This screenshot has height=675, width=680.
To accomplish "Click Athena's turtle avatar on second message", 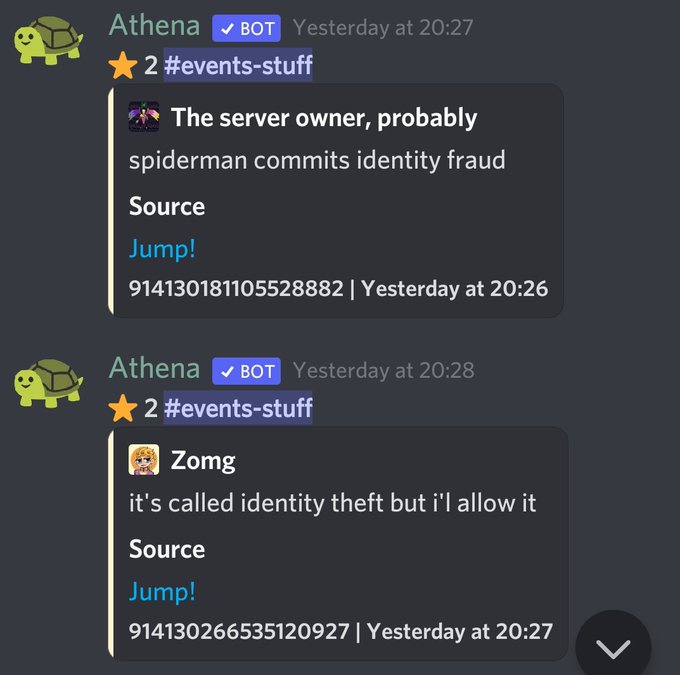I will 49,383.
